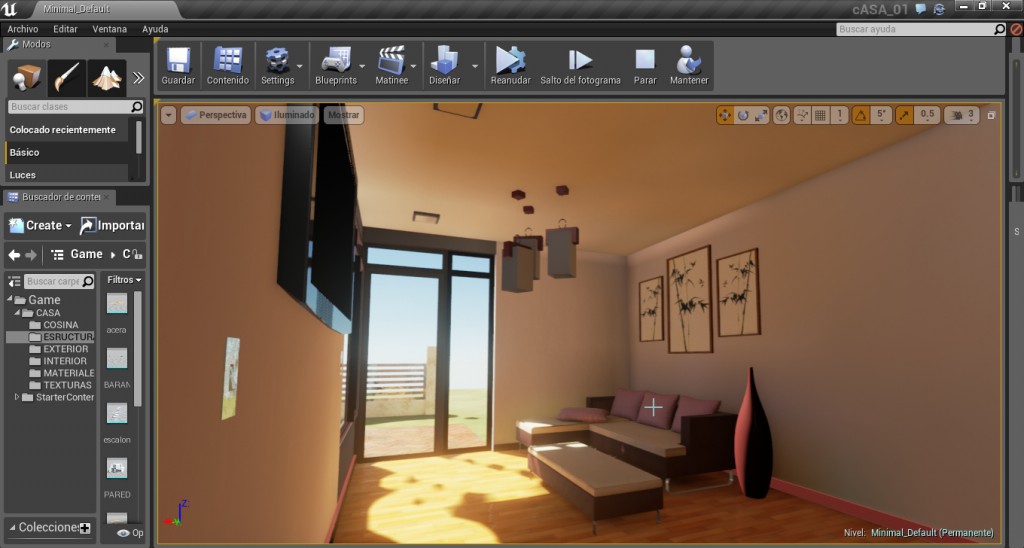Toggle world coordinate system globe icon
This screenshot has width=1024, height=548.
click(x=782, y=116)
